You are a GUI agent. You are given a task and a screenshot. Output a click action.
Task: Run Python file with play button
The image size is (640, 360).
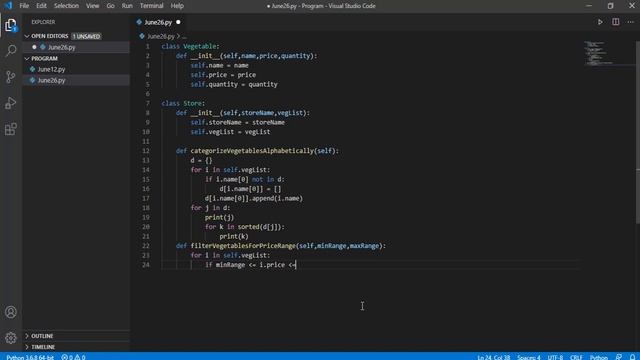coord(600,22)
